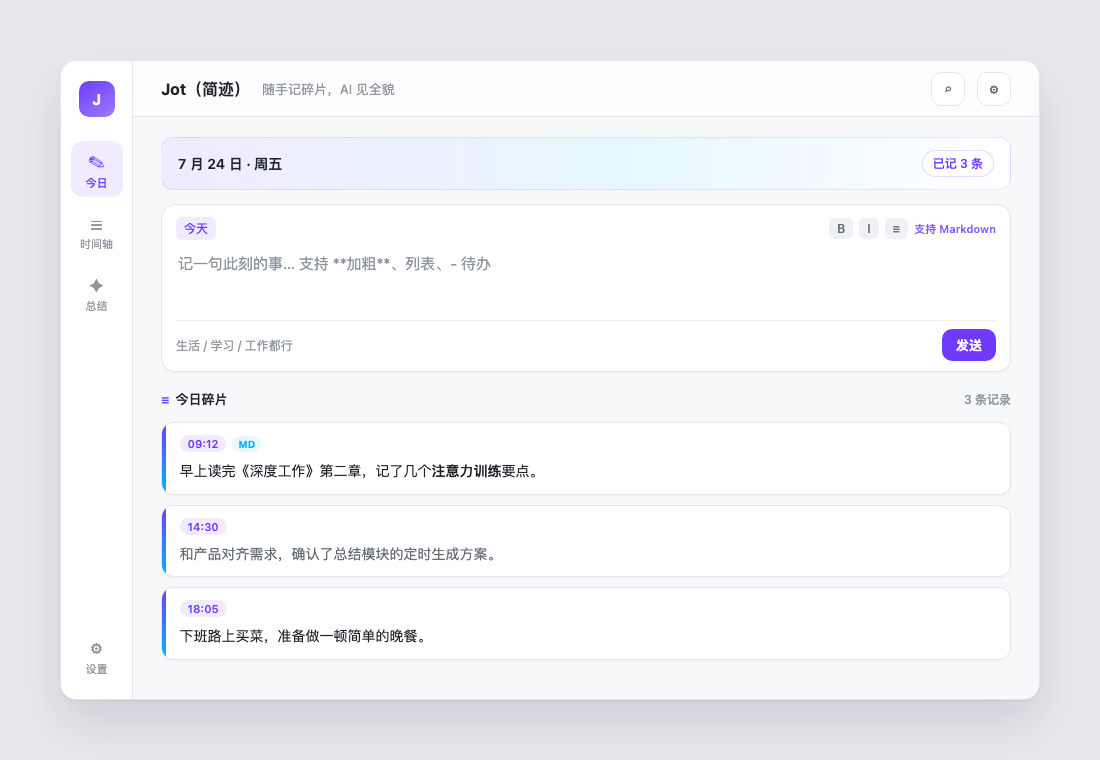Click the Jot（简迹） title
Screen dimensions: 1100x760
coord(203,89)
